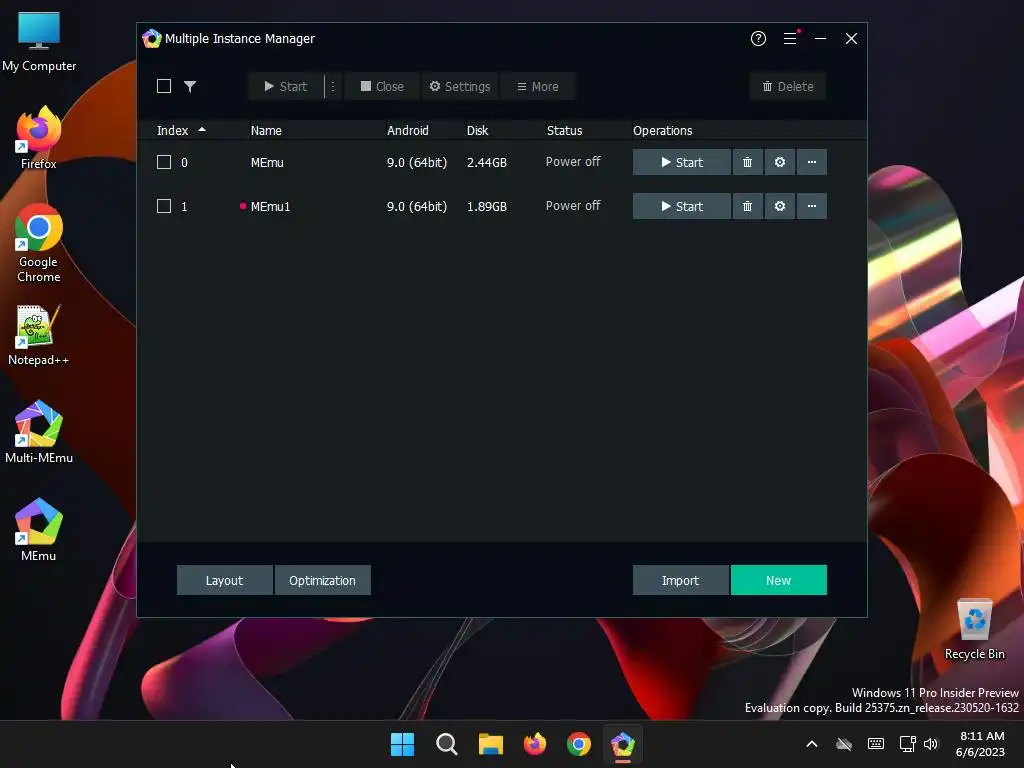
Task: Select the Recycle Bin desktop icon
Action: pos(974,628)
